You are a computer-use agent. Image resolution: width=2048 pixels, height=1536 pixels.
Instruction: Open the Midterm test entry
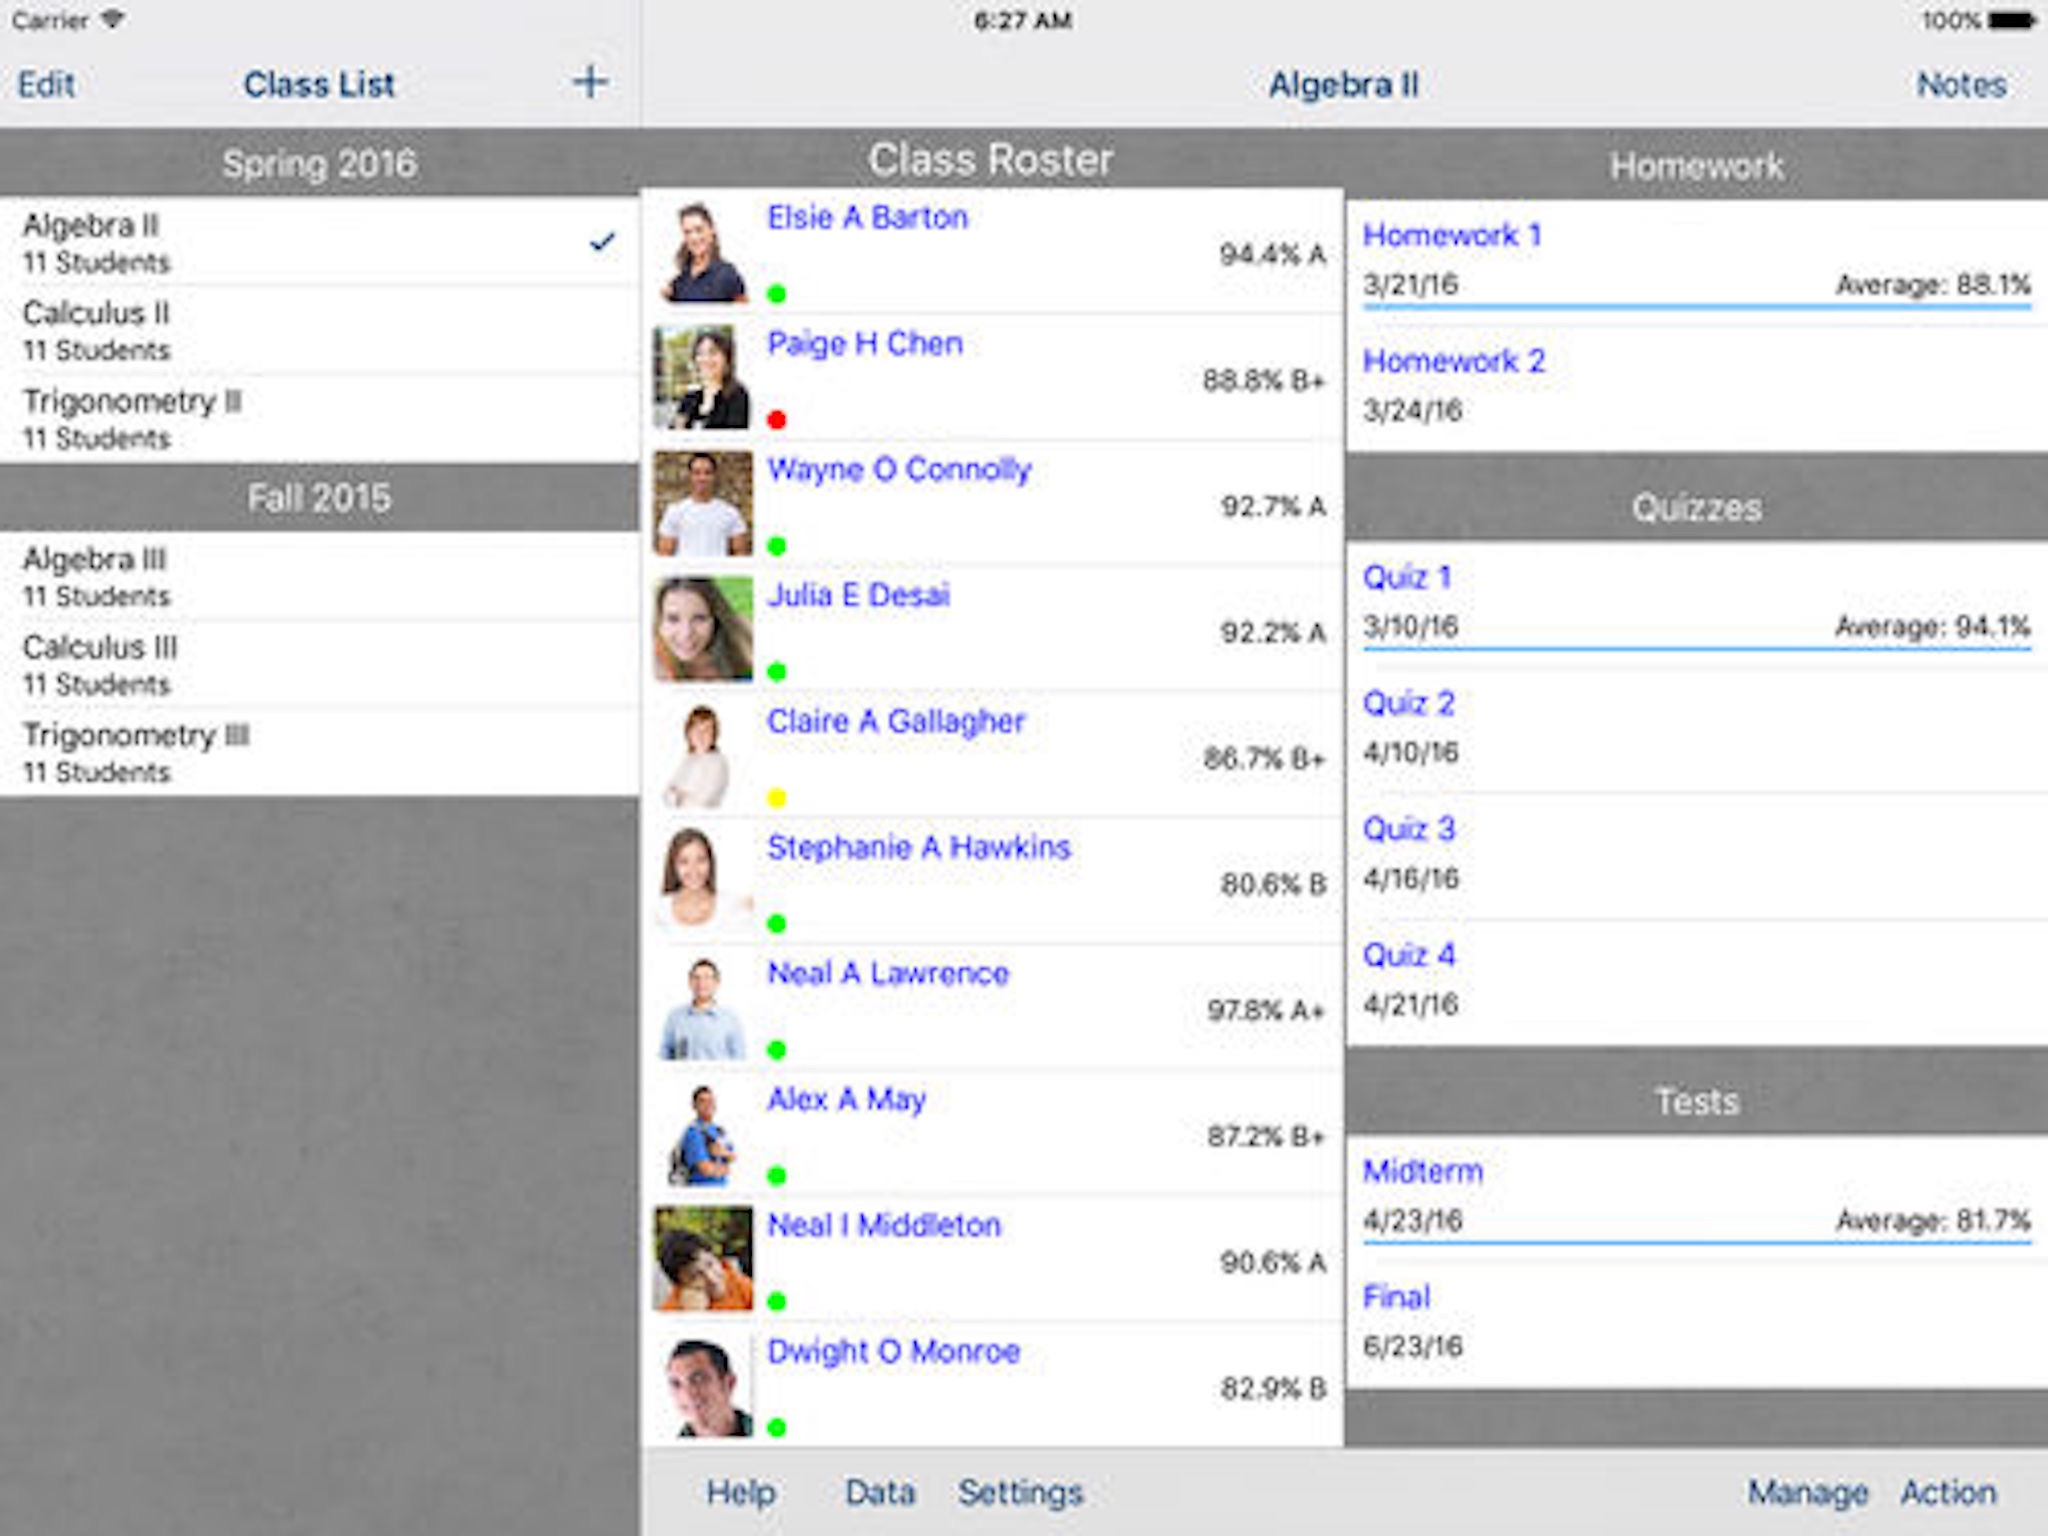[1422, 1171]
